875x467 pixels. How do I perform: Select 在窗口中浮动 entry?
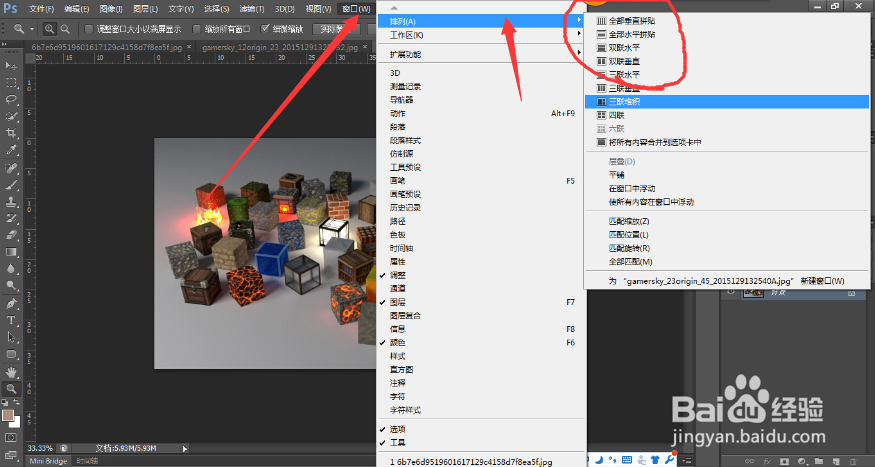(726, 189)
